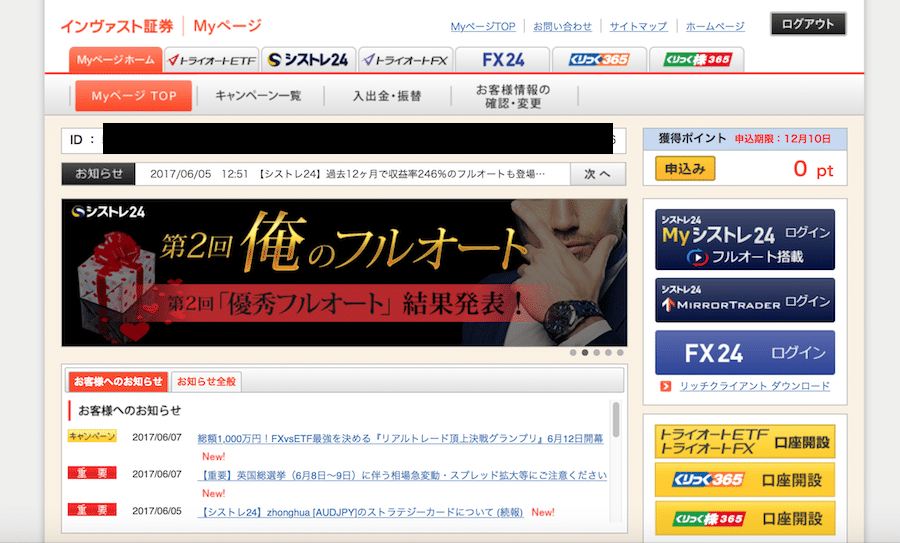Open トライオートETF/FX 口座開設 button
The height and width of the screenshot is (543, 900).
click(x=745, y=441)
